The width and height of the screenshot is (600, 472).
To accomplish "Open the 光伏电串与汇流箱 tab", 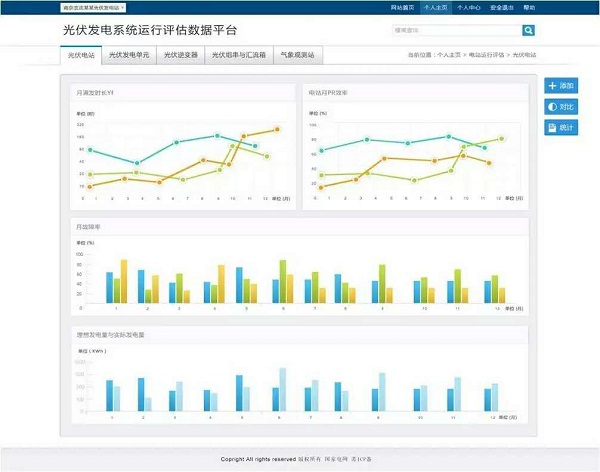I will (x=239, y=56).
